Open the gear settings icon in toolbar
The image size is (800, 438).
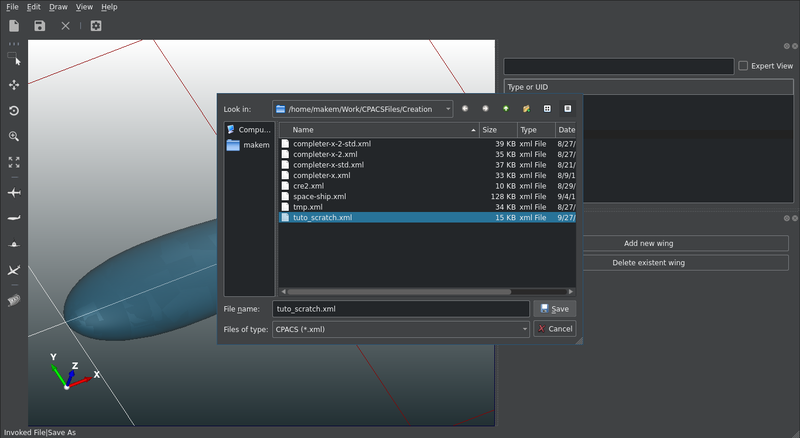pos(96,26)
